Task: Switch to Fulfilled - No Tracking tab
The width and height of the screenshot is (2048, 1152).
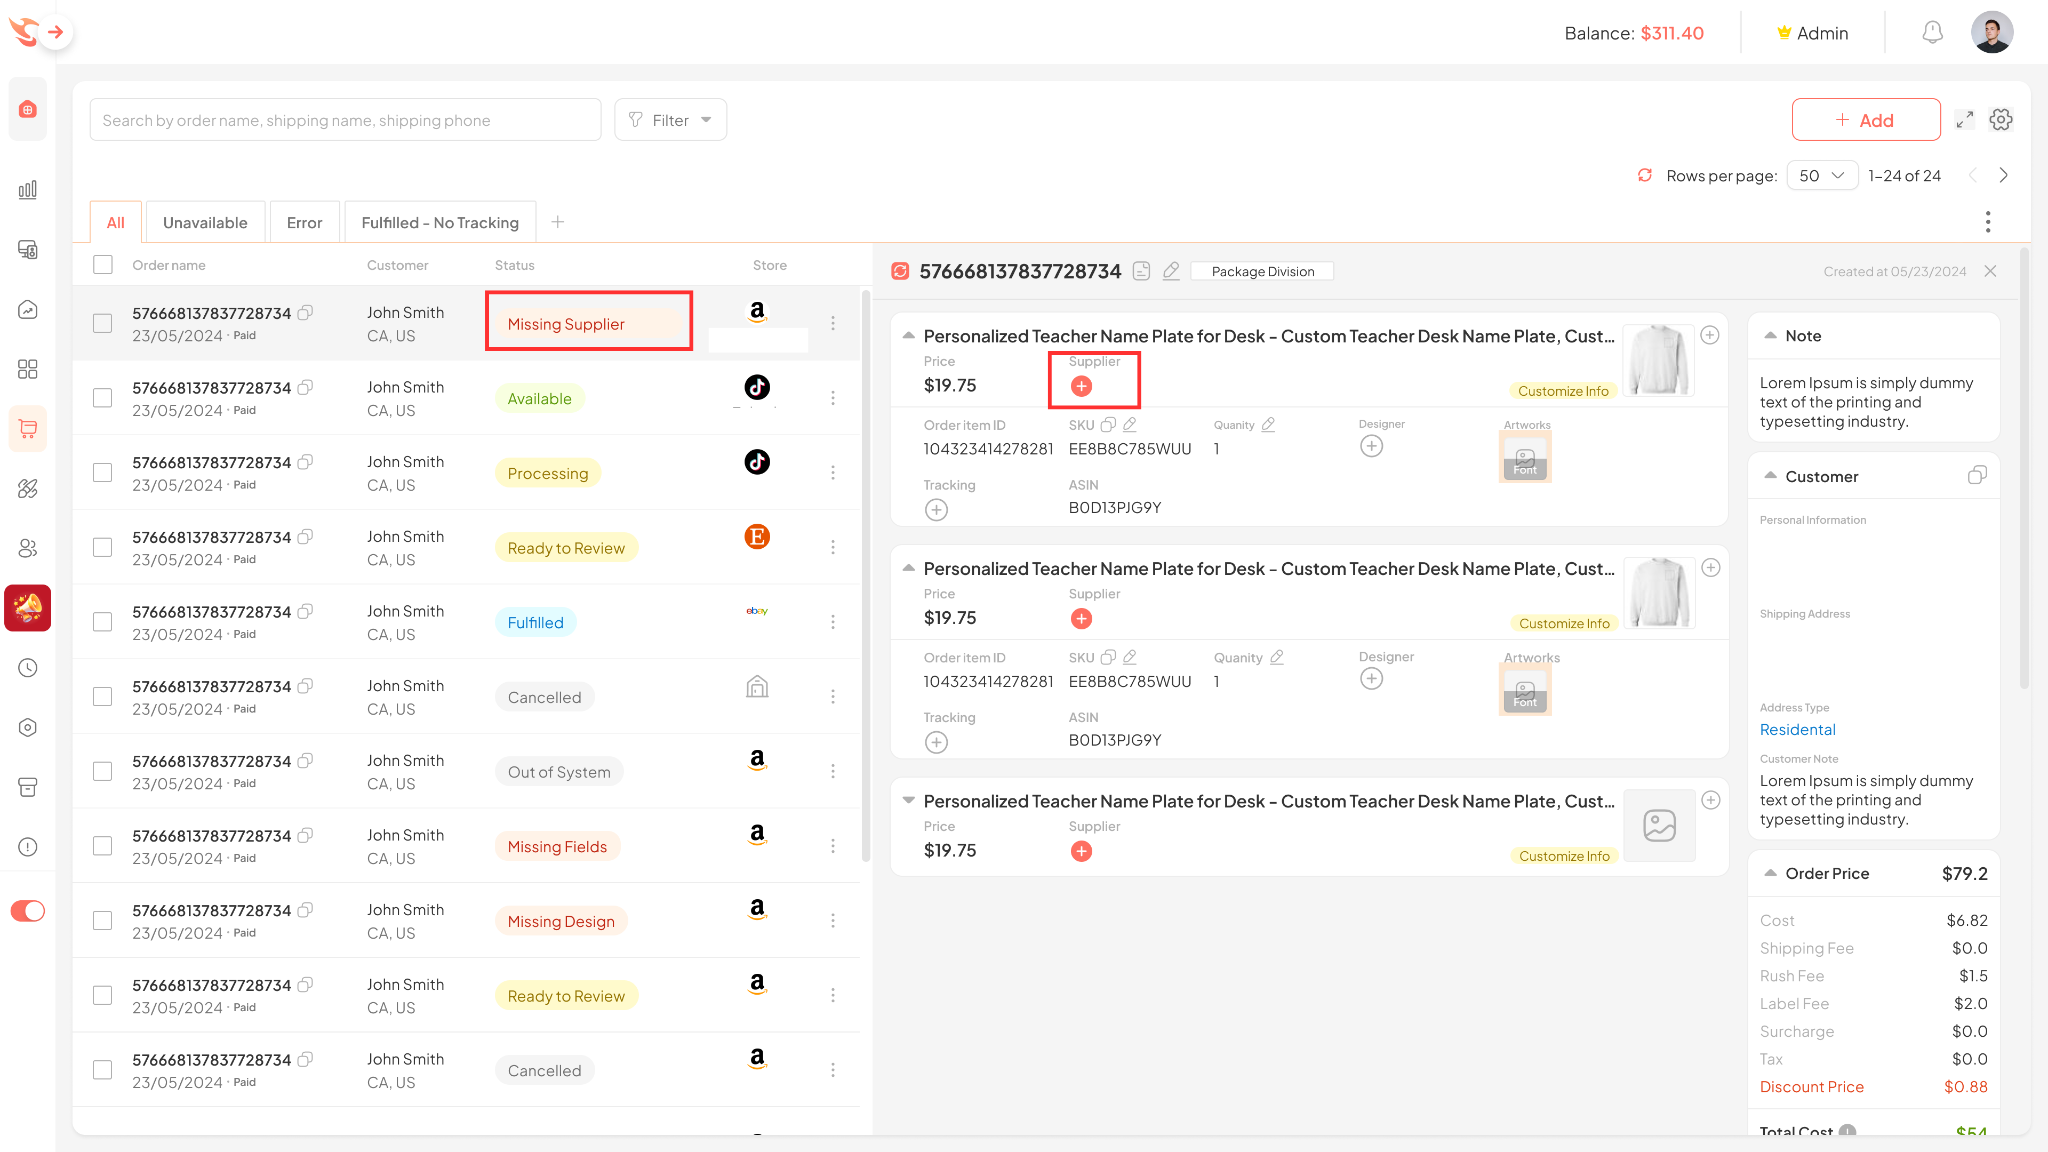Action: (x=440, y=222)
